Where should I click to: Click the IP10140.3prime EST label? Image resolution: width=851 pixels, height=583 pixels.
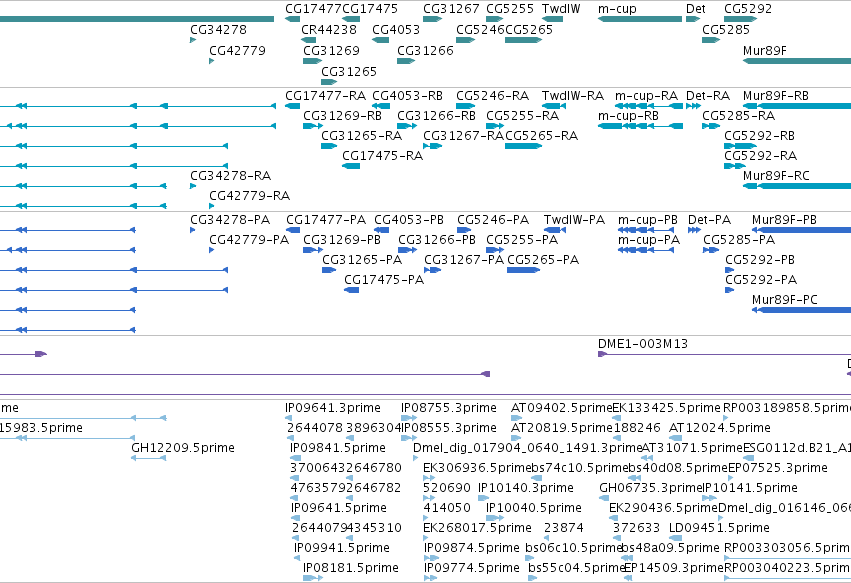click(525, 488)
